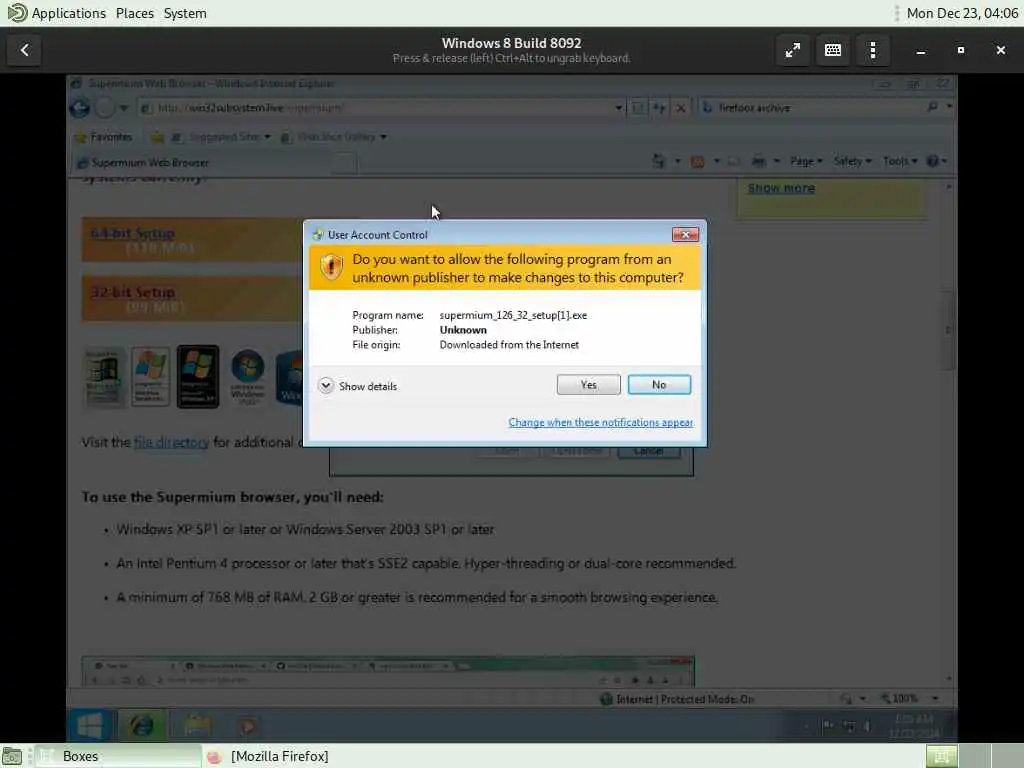1024x768 pixels.
Task: Open the Places menu in top panel
Action: coord(135,13)
